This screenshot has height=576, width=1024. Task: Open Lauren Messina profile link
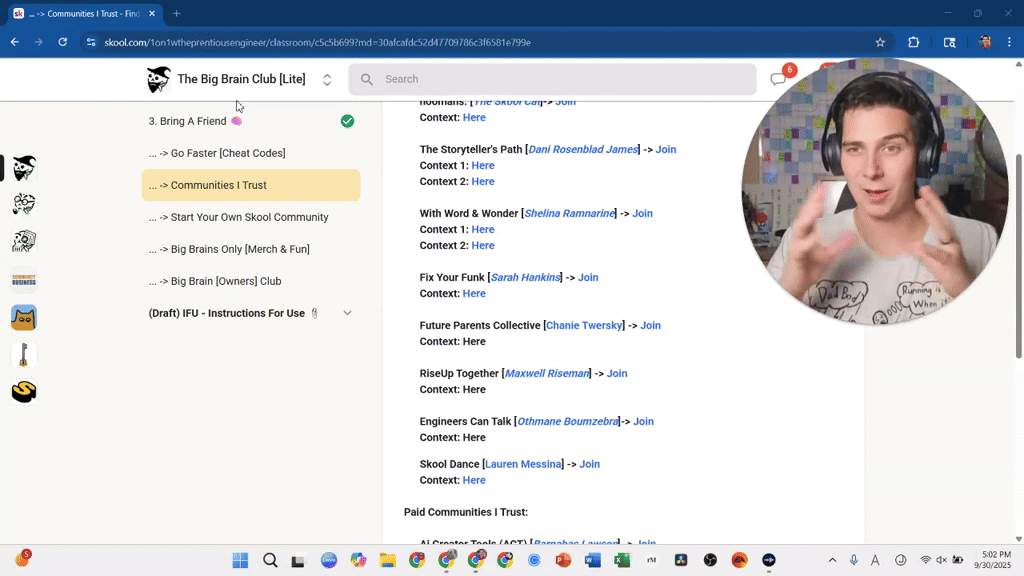523,464
